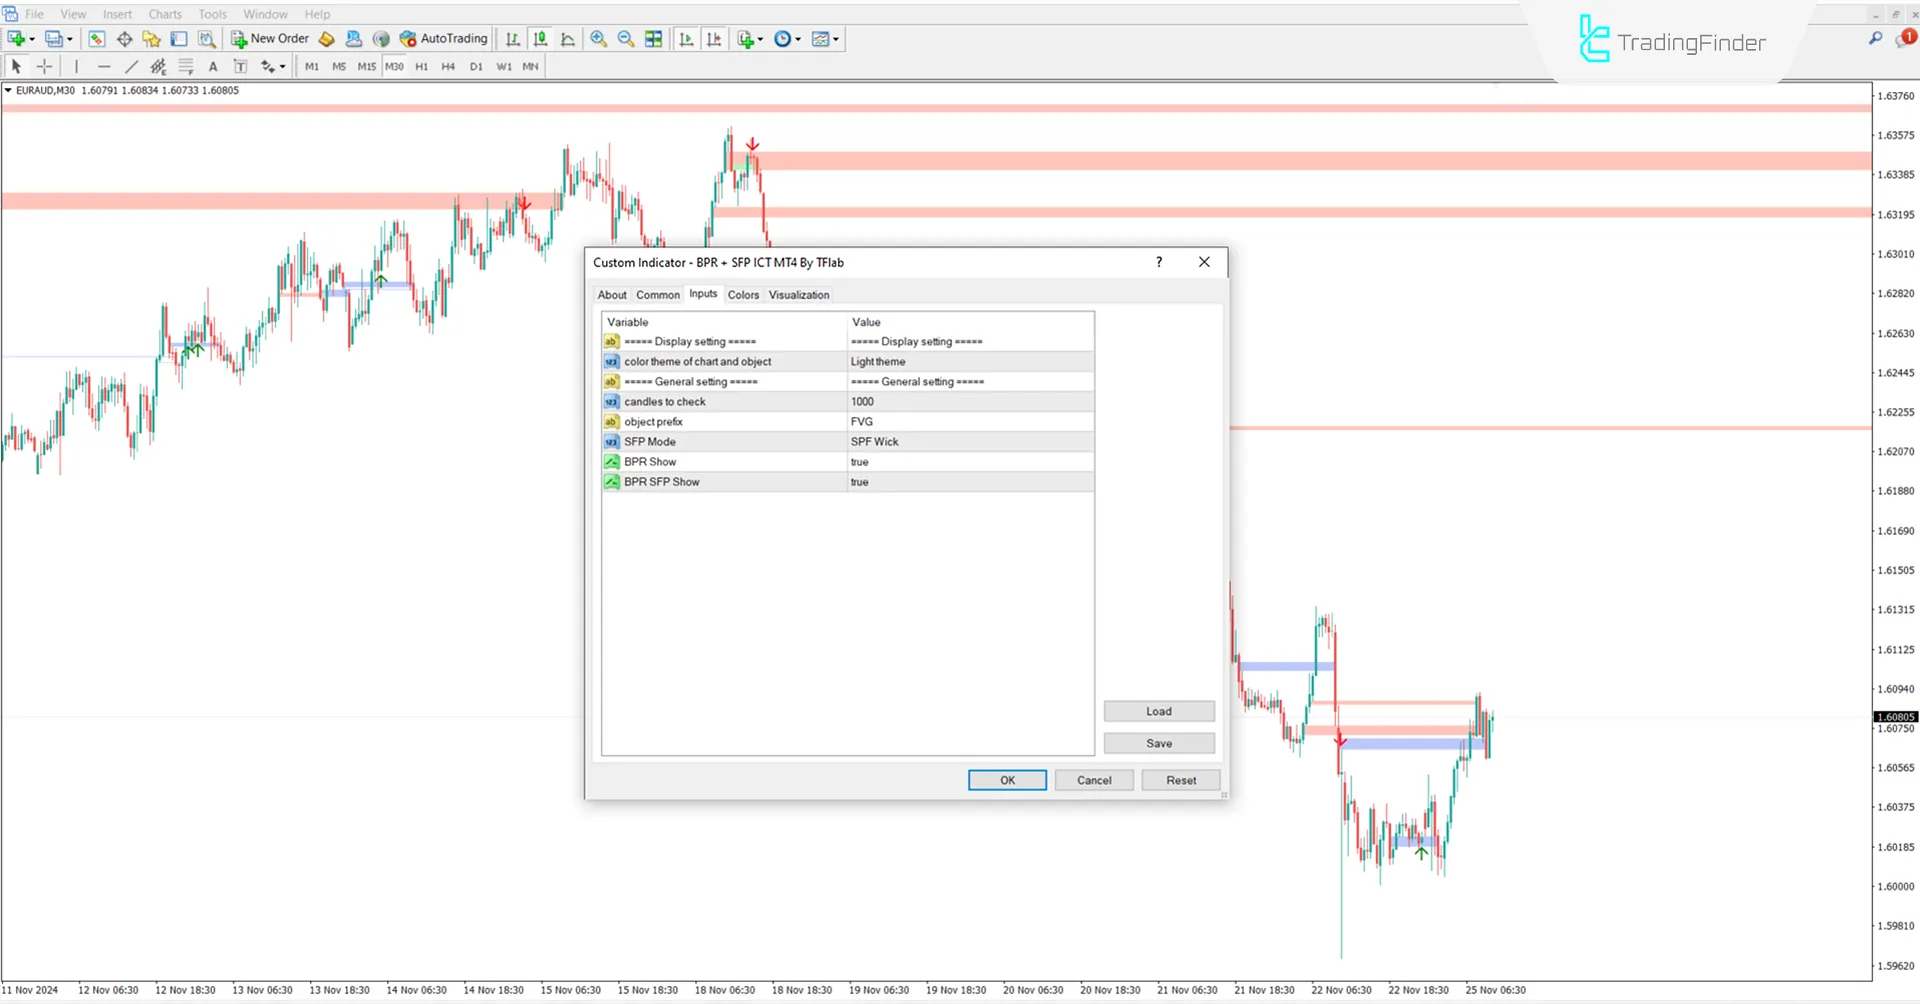The height and width of the screenshot is (1004, 1920).
Task: Open the Charts menu
Action: coord(164,13)
